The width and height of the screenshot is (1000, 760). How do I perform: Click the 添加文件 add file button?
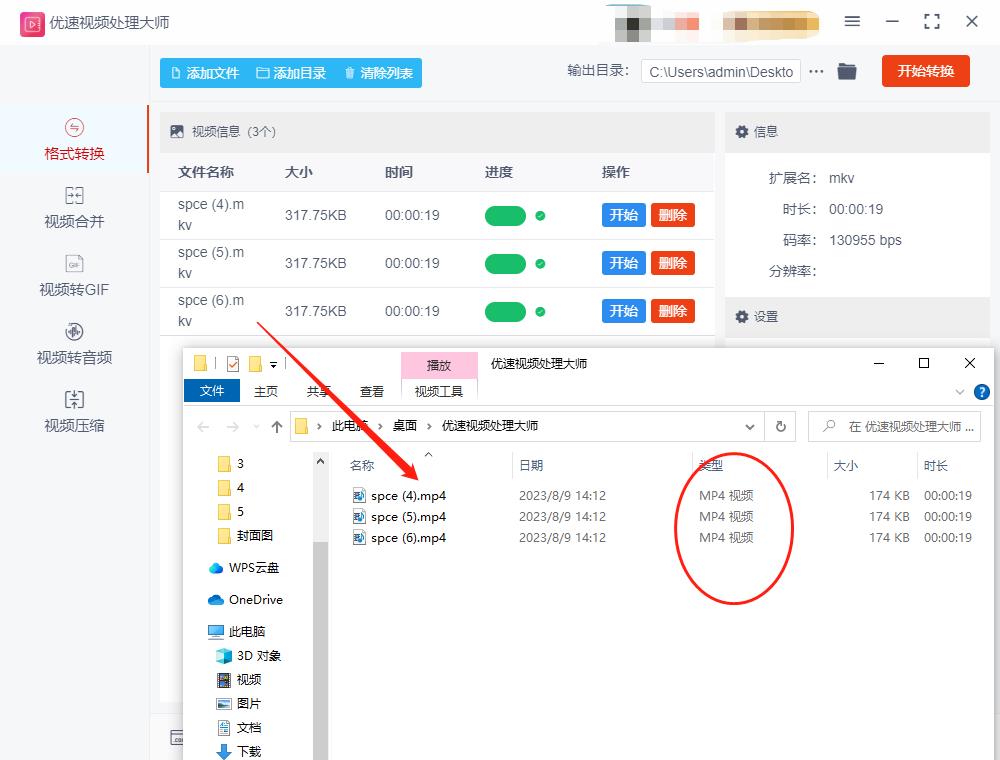tap(205, 73)
